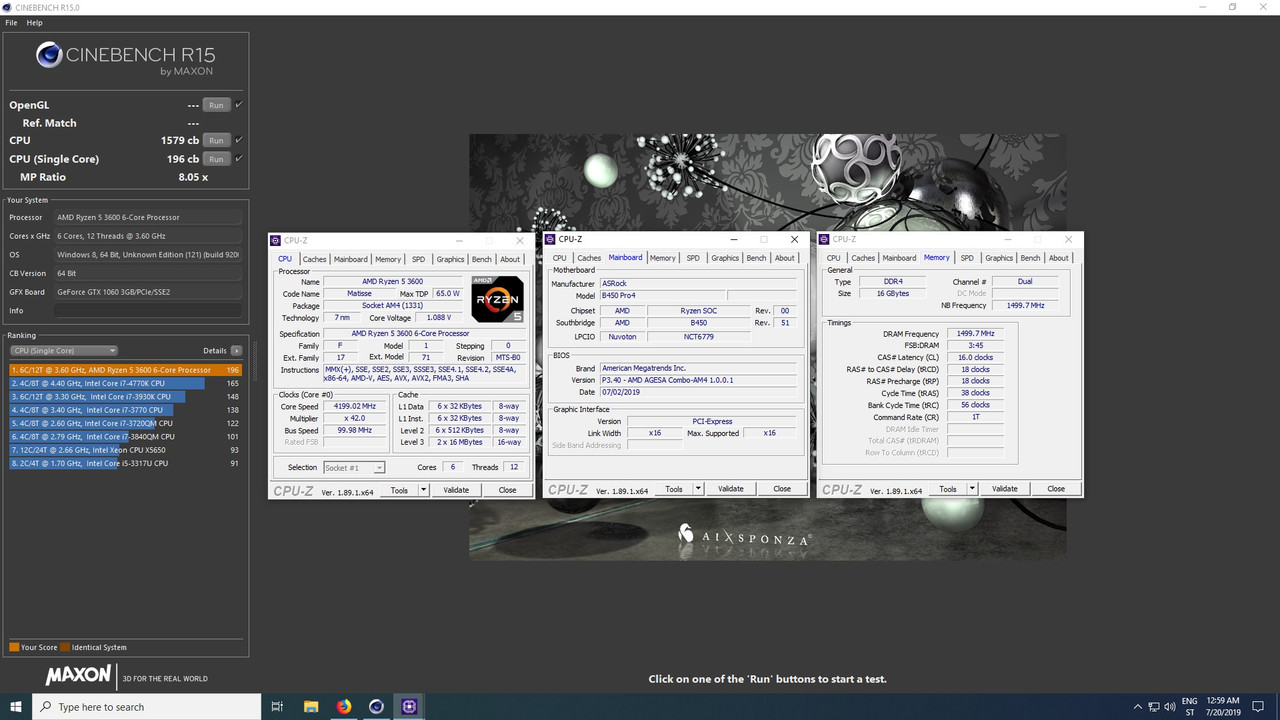1280x720 pixels.
Task: Open the Windows Start menu
Action: pyautogui.click(x=16, y=706)
